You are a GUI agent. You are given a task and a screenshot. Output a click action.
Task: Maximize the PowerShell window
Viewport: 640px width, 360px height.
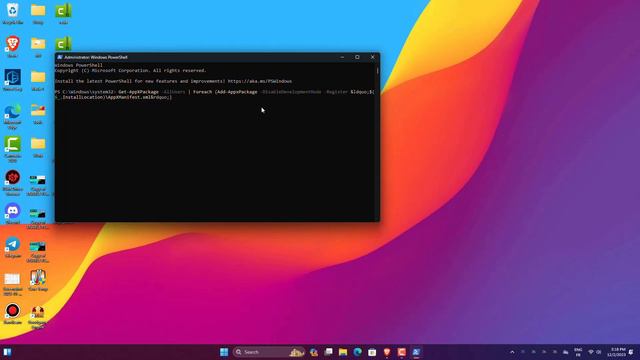pyautogui.click(x=357, y=57)
